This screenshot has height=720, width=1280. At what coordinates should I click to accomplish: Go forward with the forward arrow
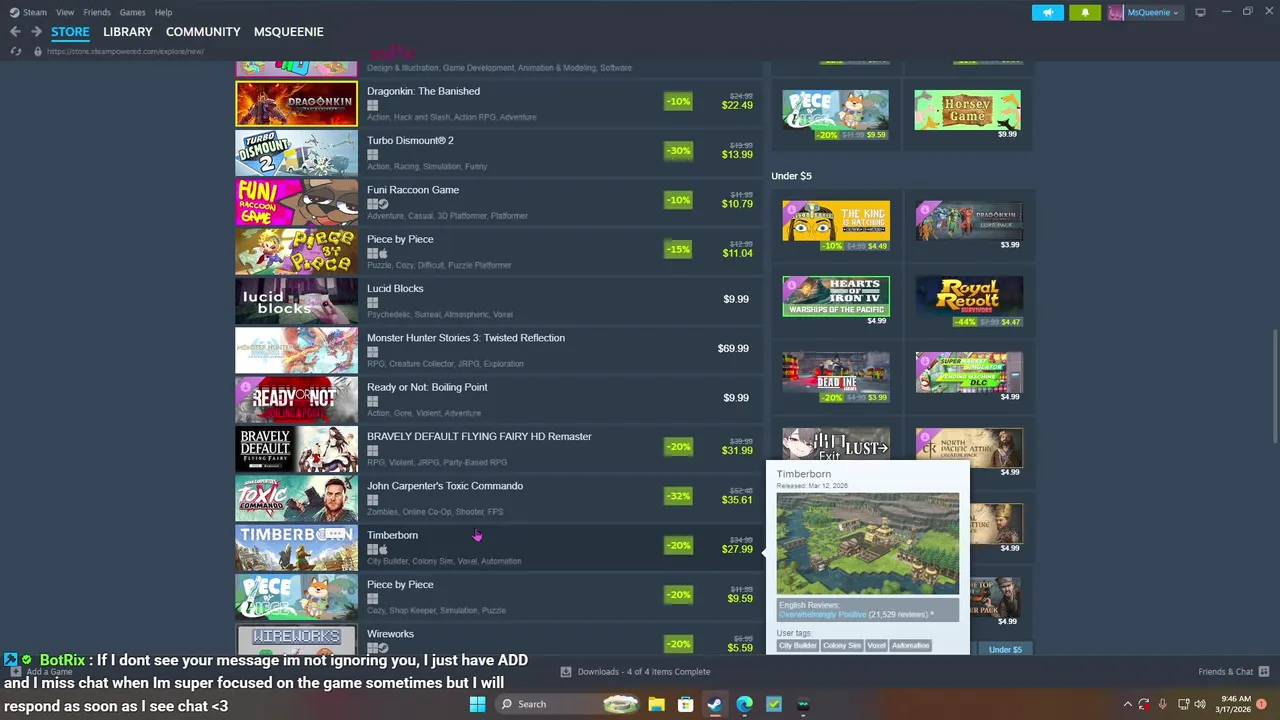pyautogui.click(x=36, y=32)
